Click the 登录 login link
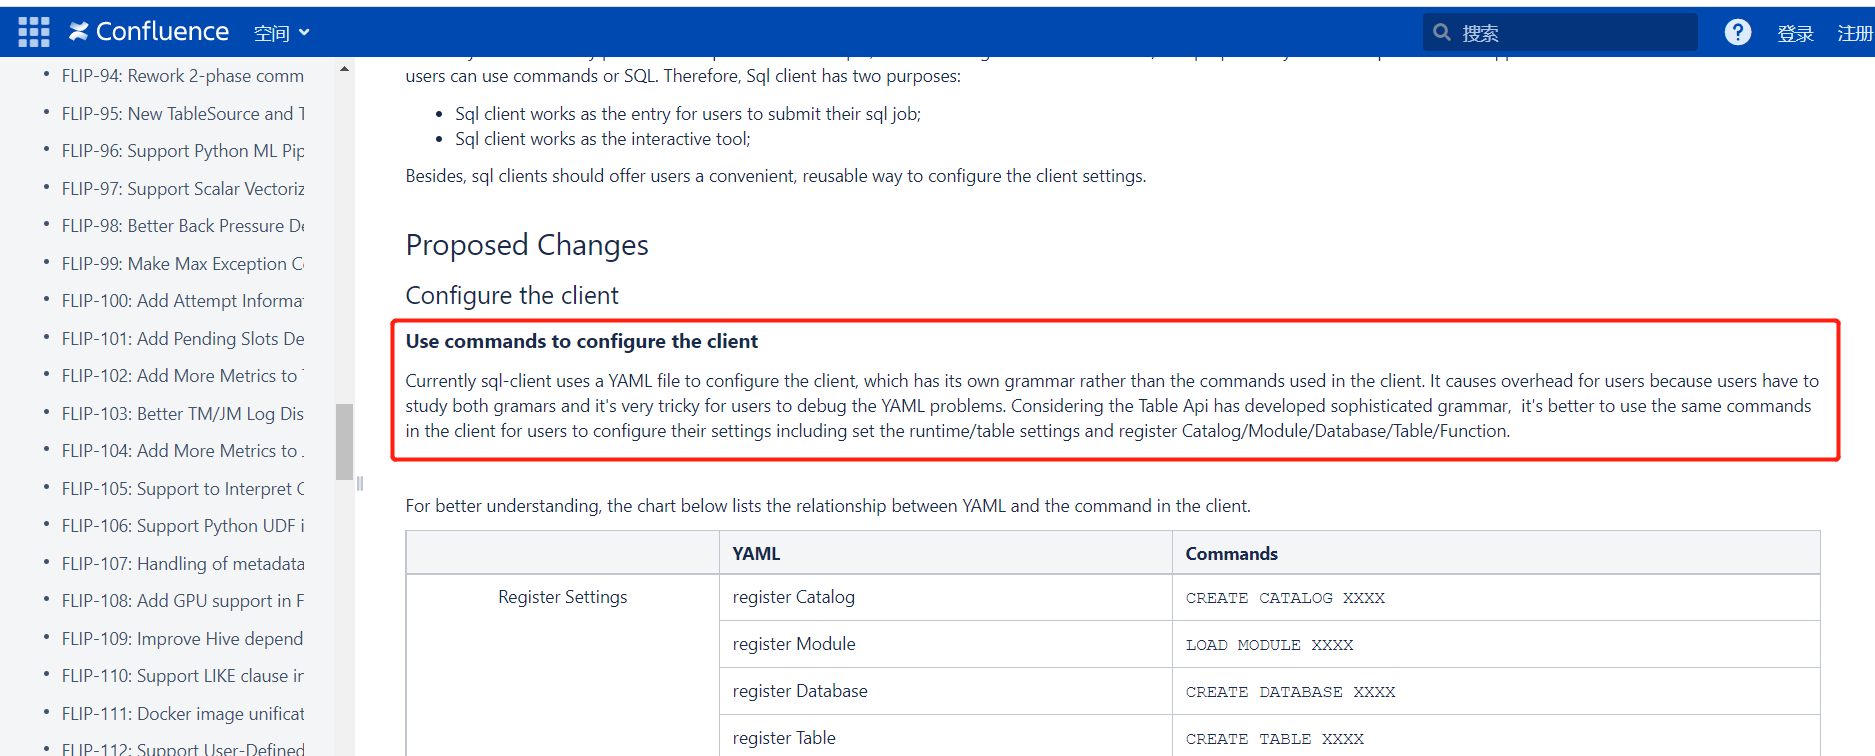 click(1795, 34)
